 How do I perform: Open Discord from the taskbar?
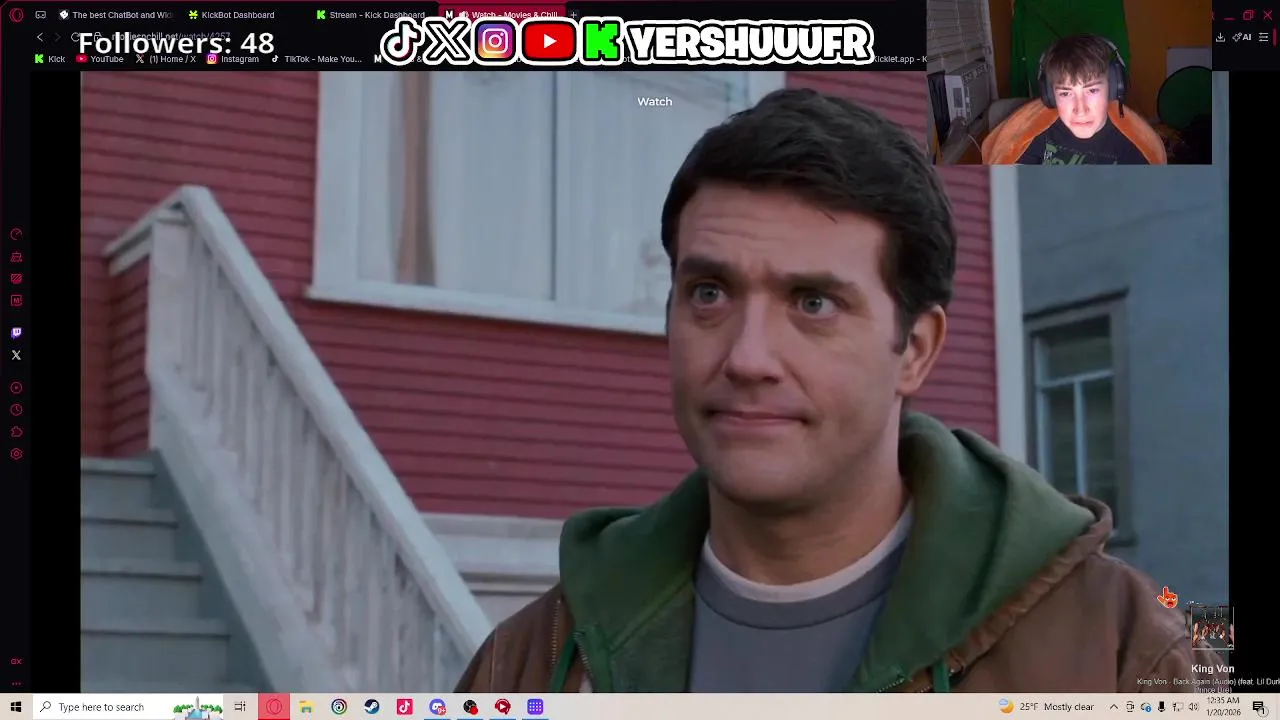(437, 707)
